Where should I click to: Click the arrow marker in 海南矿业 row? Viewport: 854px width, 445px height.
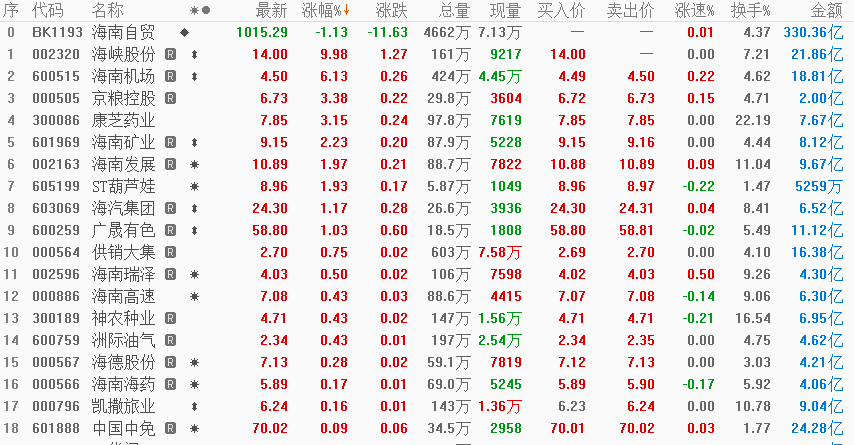pos(194,143)
